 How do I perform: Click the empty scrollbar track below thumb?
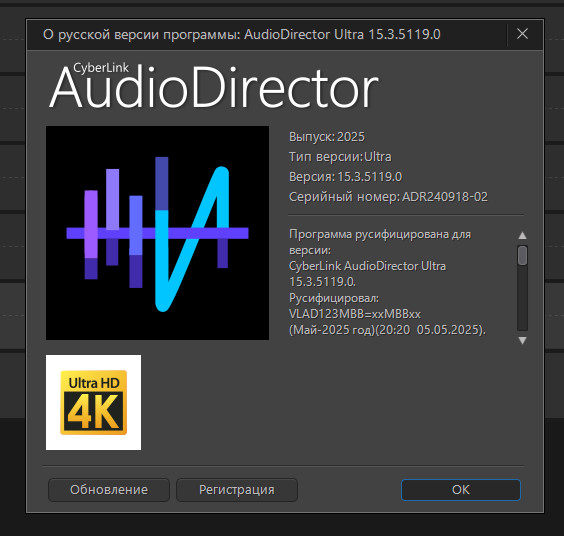click(522, 298)
